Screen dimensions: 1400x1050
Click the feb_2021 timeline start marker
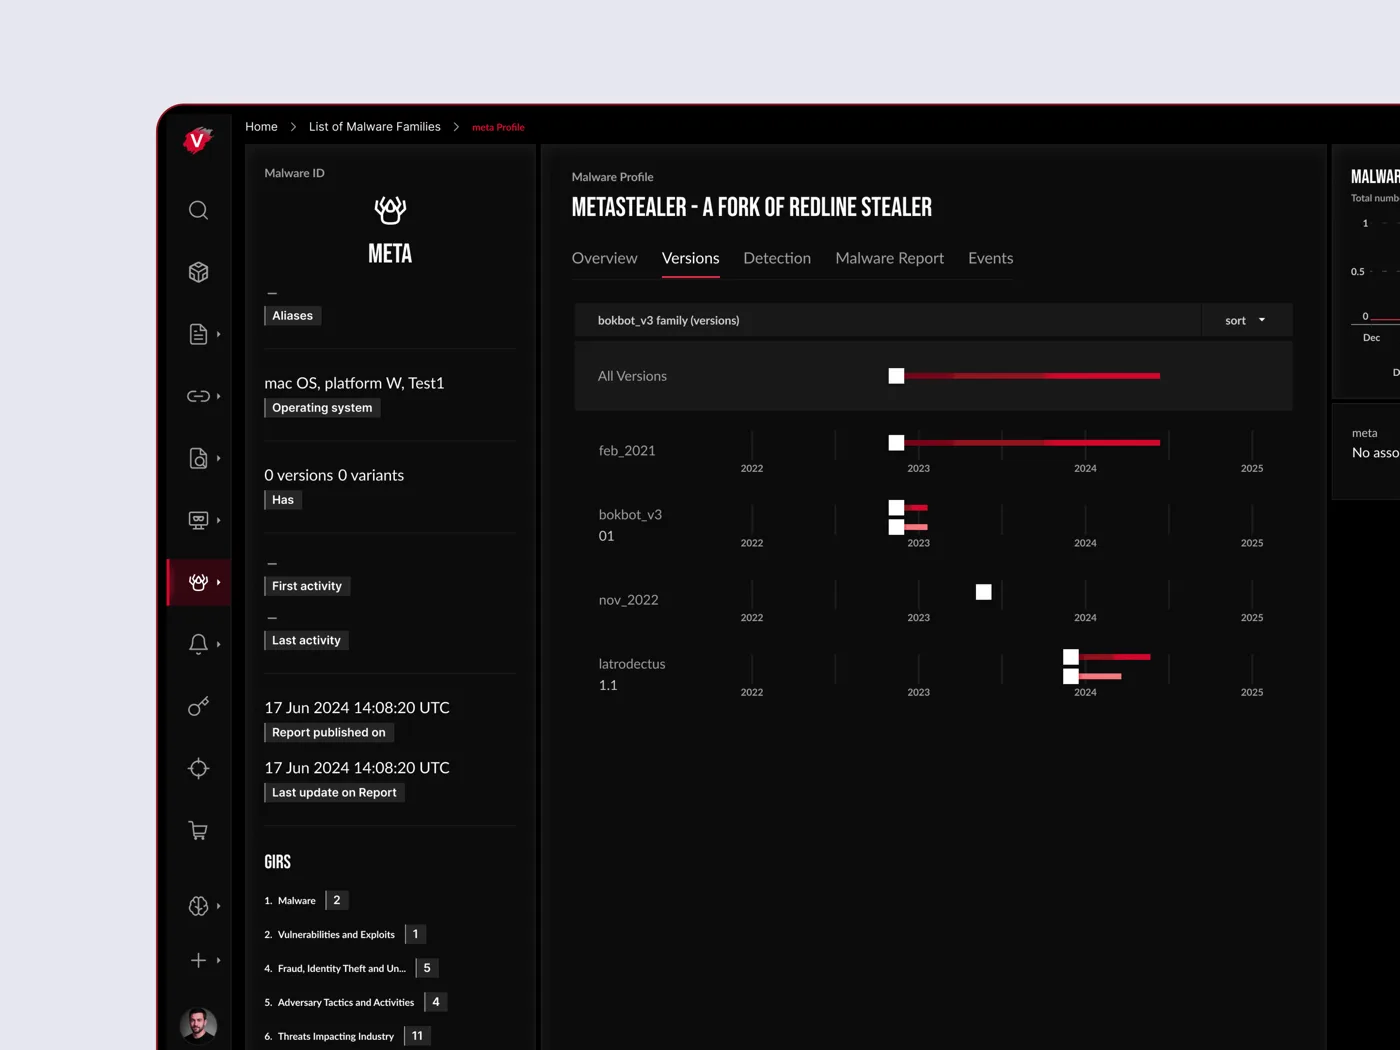(x=896, y=442)
